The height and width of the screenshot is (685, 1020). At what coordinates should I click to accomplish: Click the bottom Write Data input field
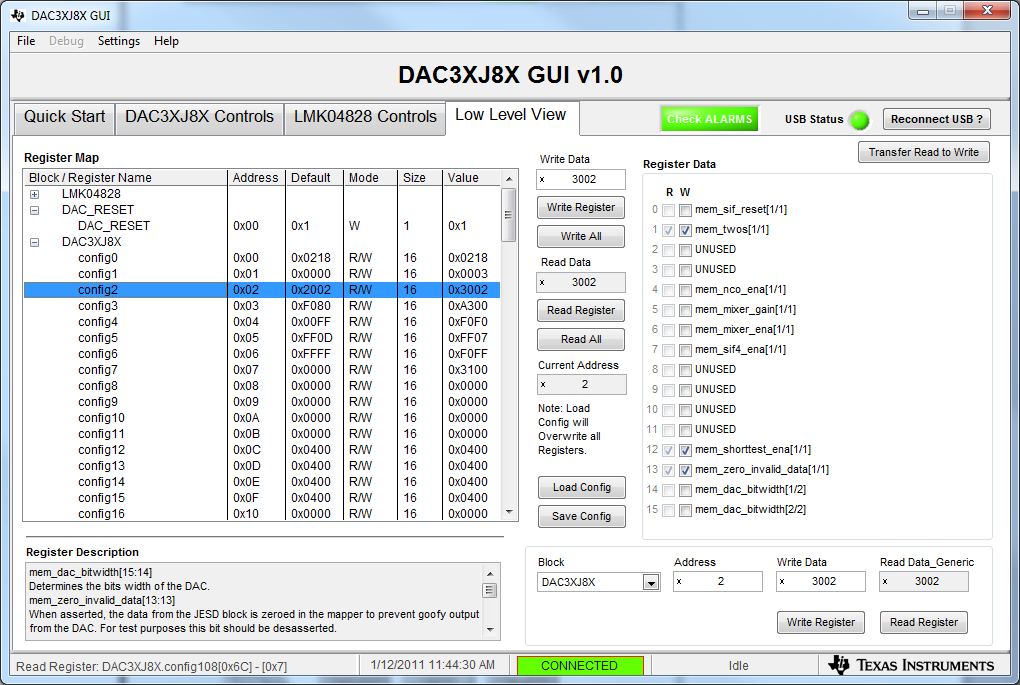coord(820,582)
